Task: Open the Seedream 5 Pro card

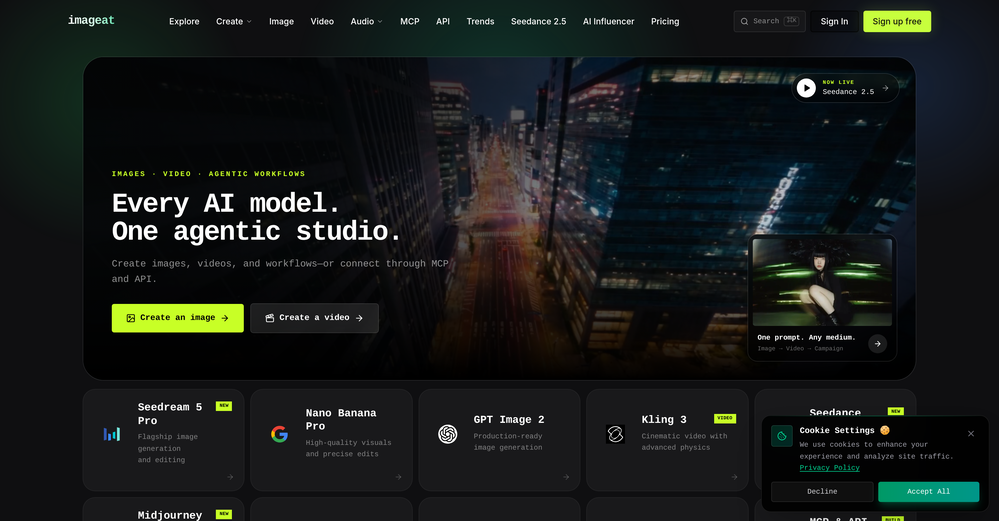Action: point(163,439)
